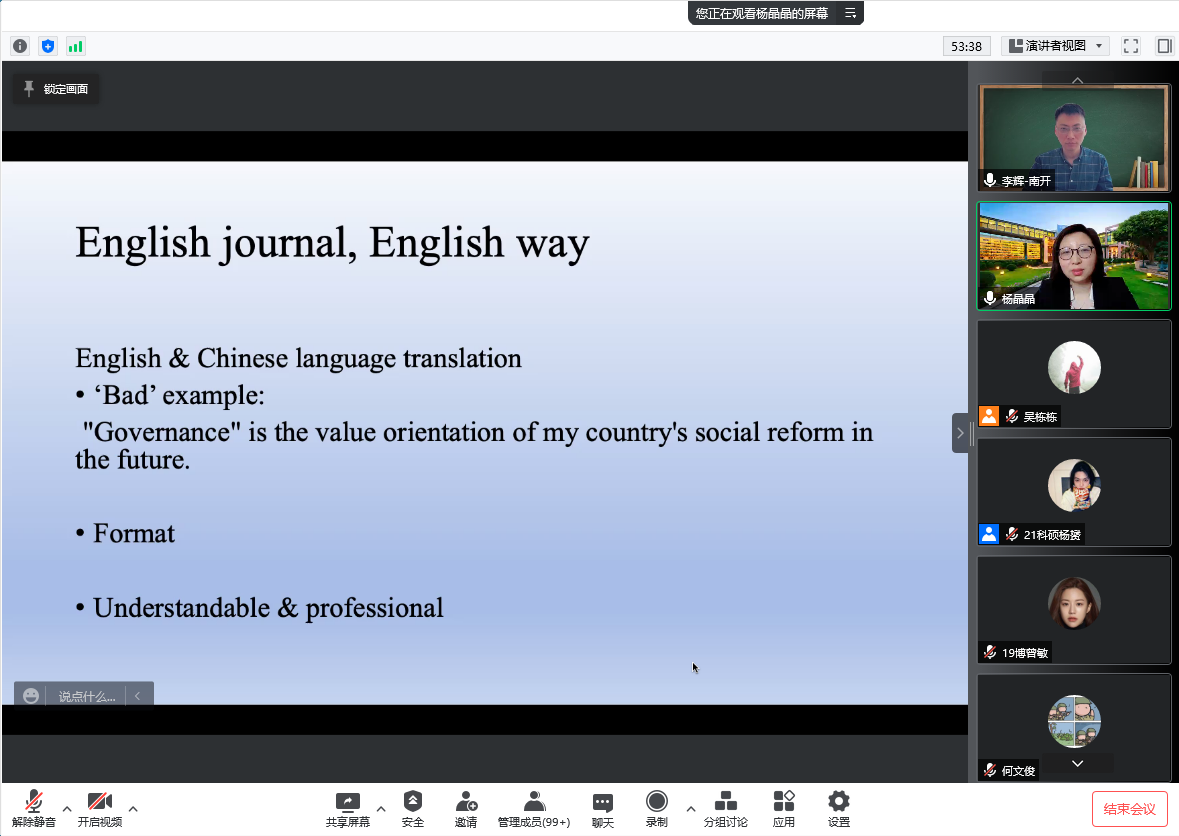Open Manage Participants (管理成员) list

[x=534, y=807]
